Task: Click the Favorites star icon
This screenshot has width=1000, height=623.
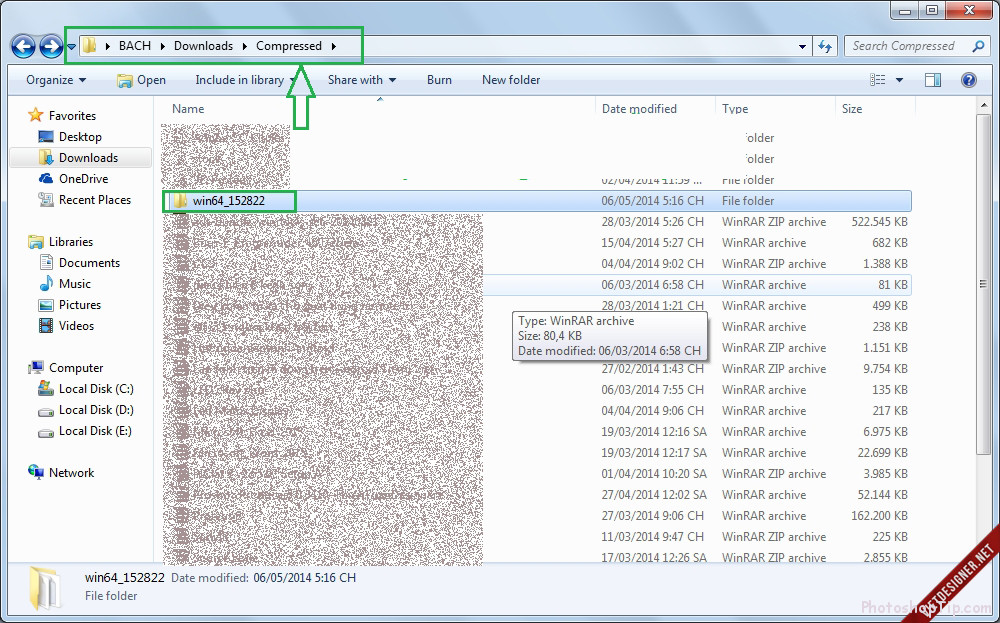Action: (36, 115)
